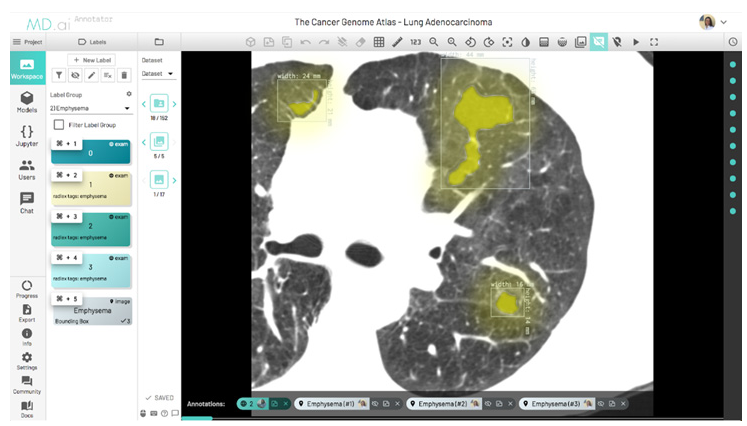Select label 0 exam card
This screenshot has height=426, width=747.
coord(91,152)
